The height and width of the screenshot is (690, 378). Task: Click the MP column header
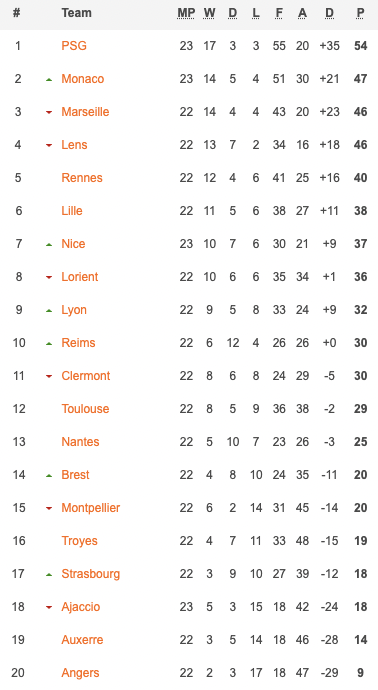186,13
